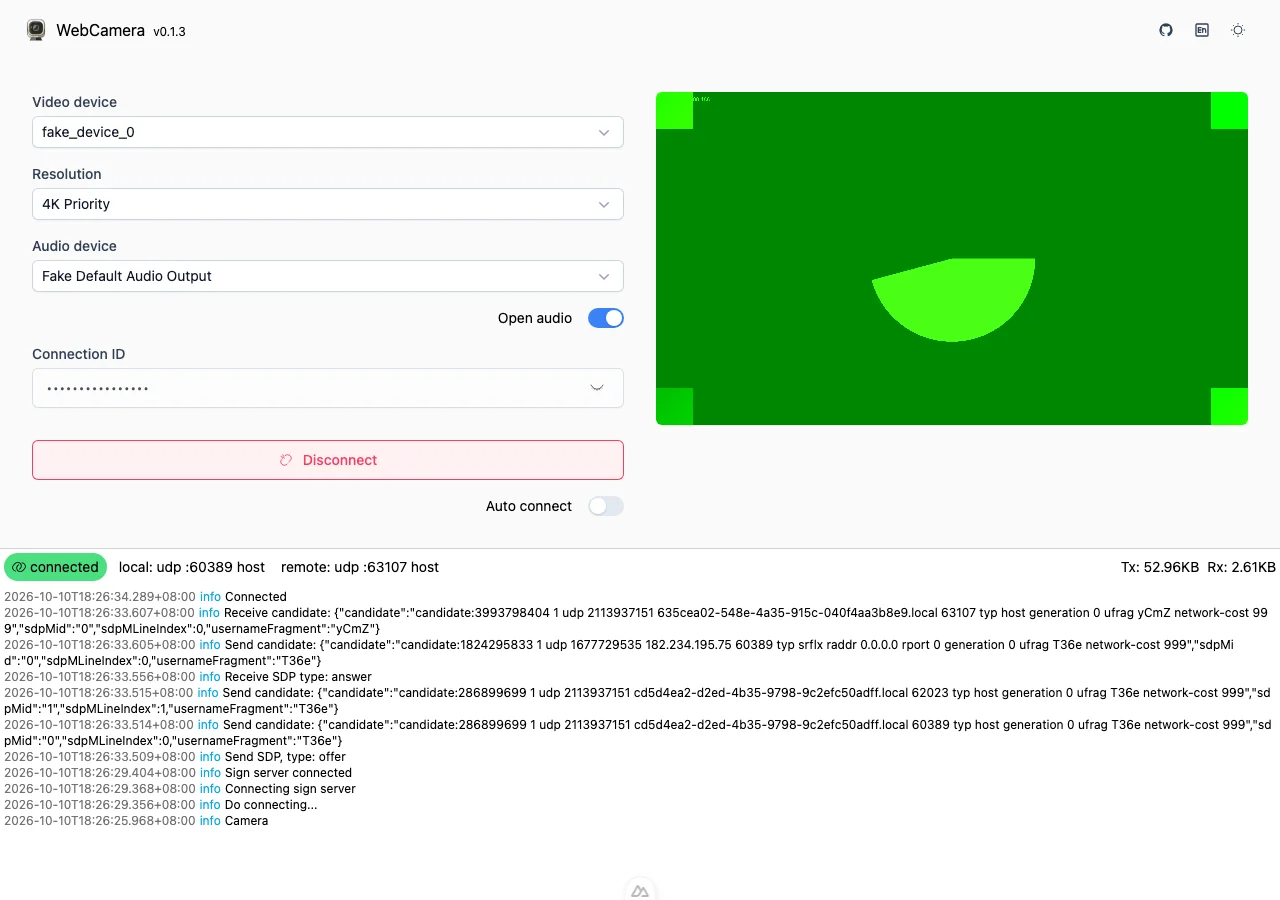The height and width of the screenshot is (900, 1280).
Task: Switch language with the En icon
Action: pos(1202,30)
